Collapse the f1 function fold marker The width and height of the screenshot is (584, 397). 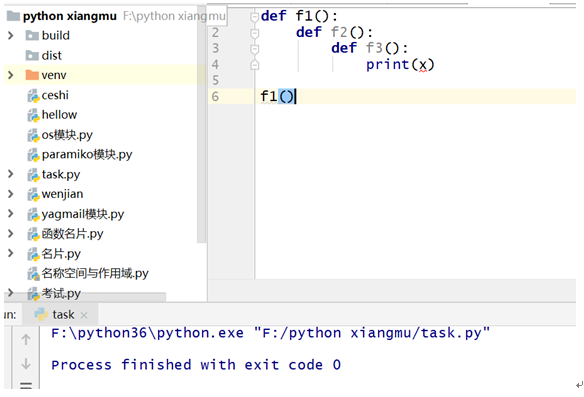pos(254,17)
